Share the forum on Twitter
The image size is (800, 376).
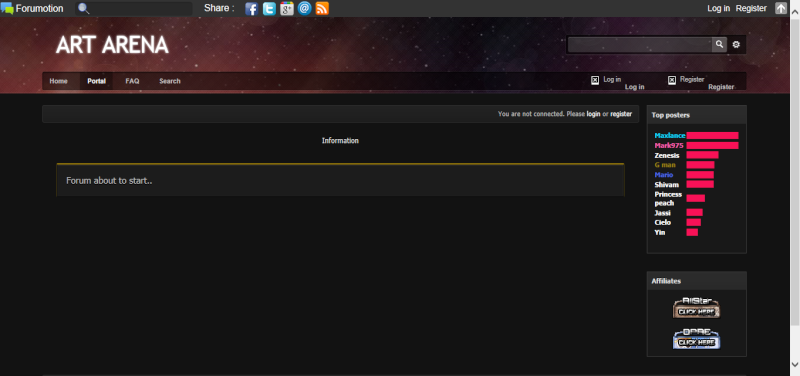(x=269, y=8)
